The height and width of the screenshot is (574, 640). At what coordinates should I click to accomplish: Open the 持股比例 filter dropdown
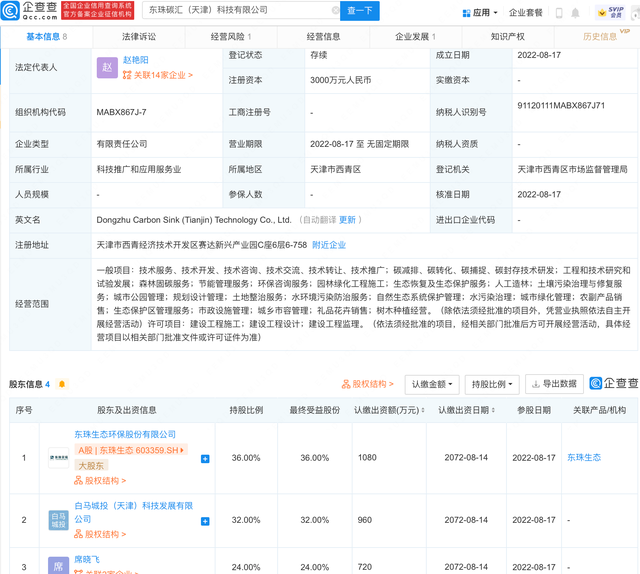(x=492, y=385)
